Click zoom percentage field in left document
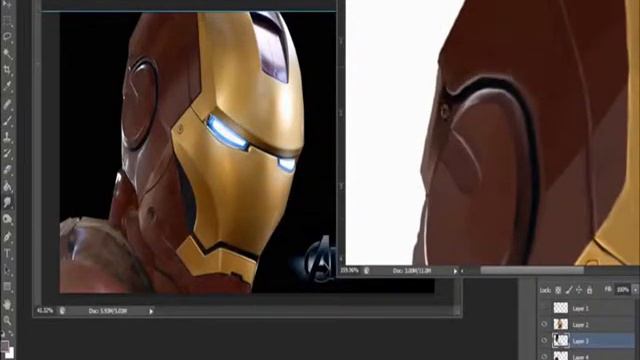Screen dimensions: 640x360 coord(45,311)
